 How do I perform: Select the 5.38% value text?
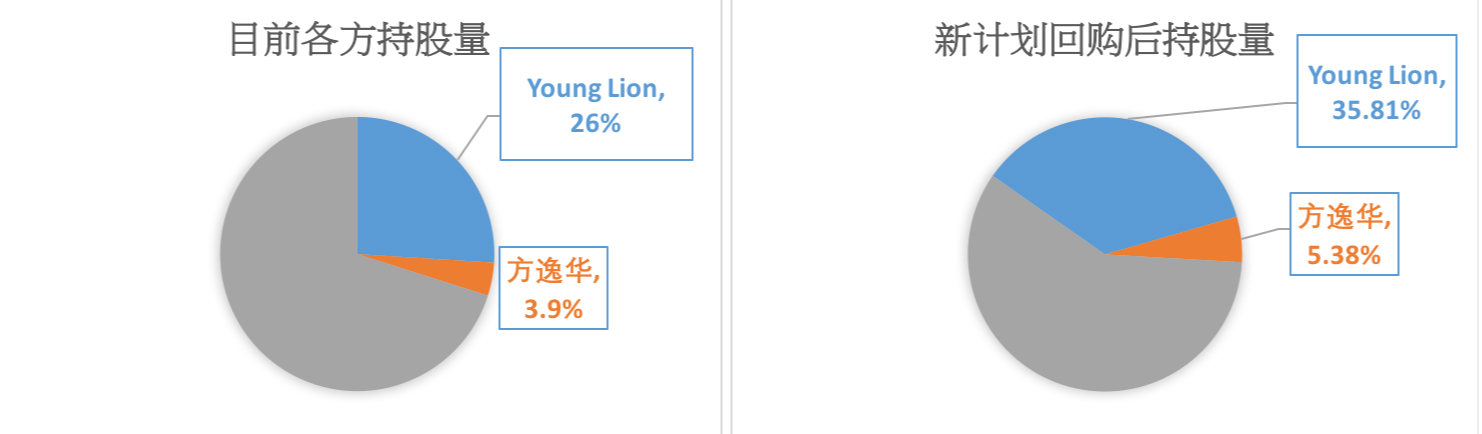[1343, 256]
